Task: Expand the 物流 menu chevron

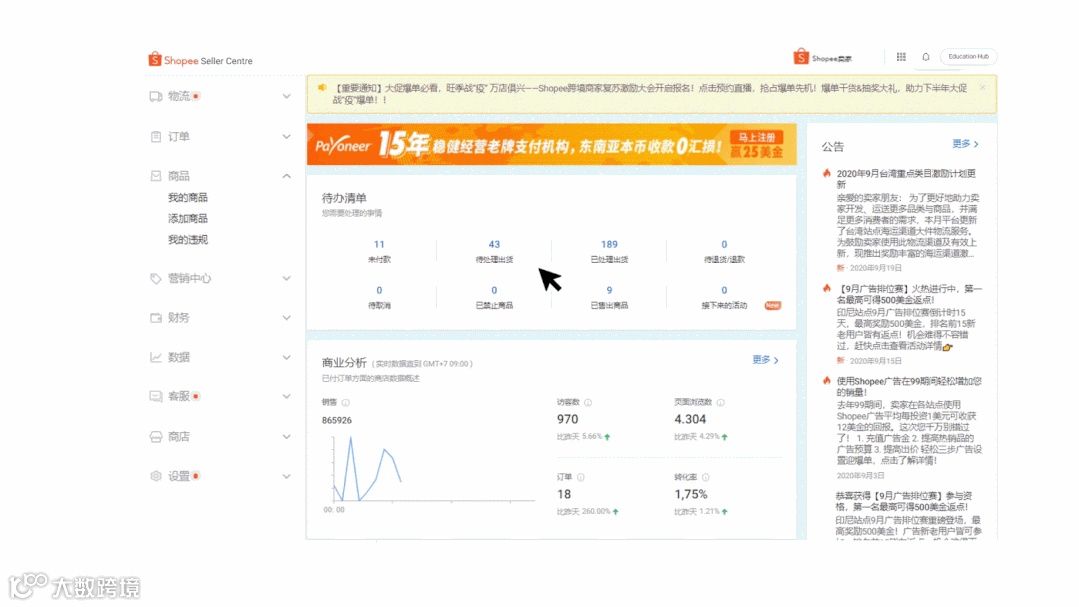Action: click(286, 96)
